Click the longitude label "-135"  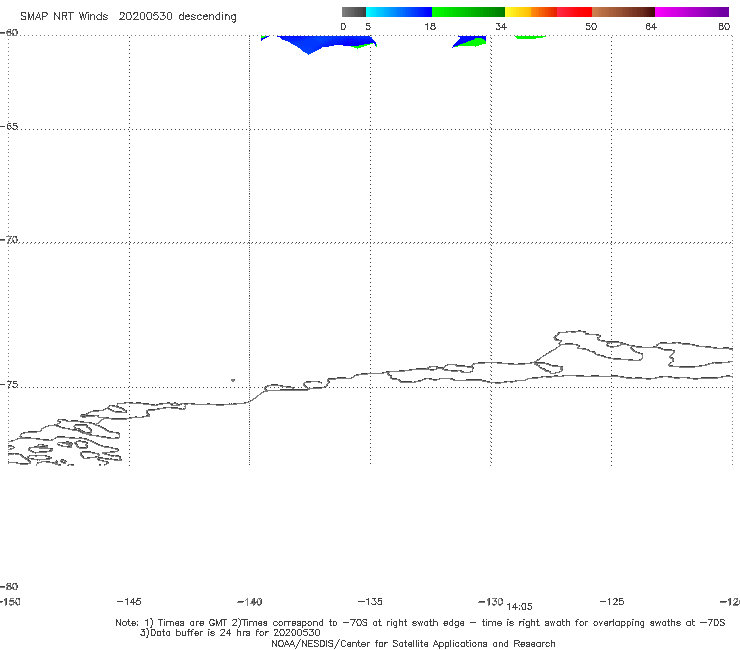click(370, 602)
